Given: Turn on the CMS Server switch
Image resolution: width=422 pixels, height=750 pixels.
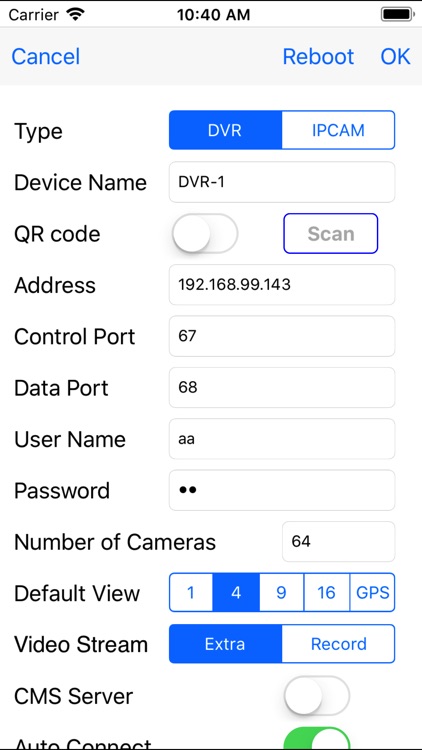Looking at the screenshot, I should point(317,695).
